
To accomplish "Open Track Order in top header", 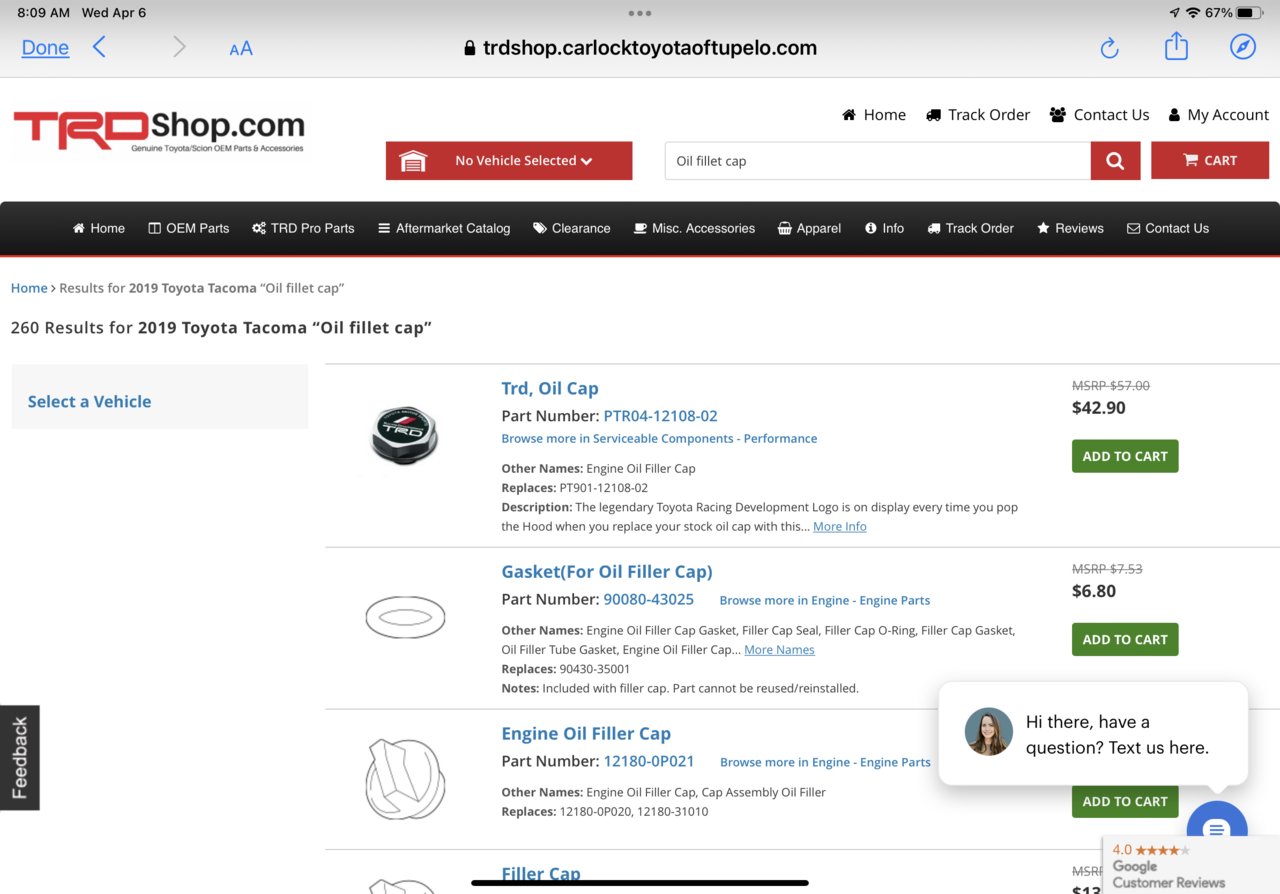I will coord(978,115).
